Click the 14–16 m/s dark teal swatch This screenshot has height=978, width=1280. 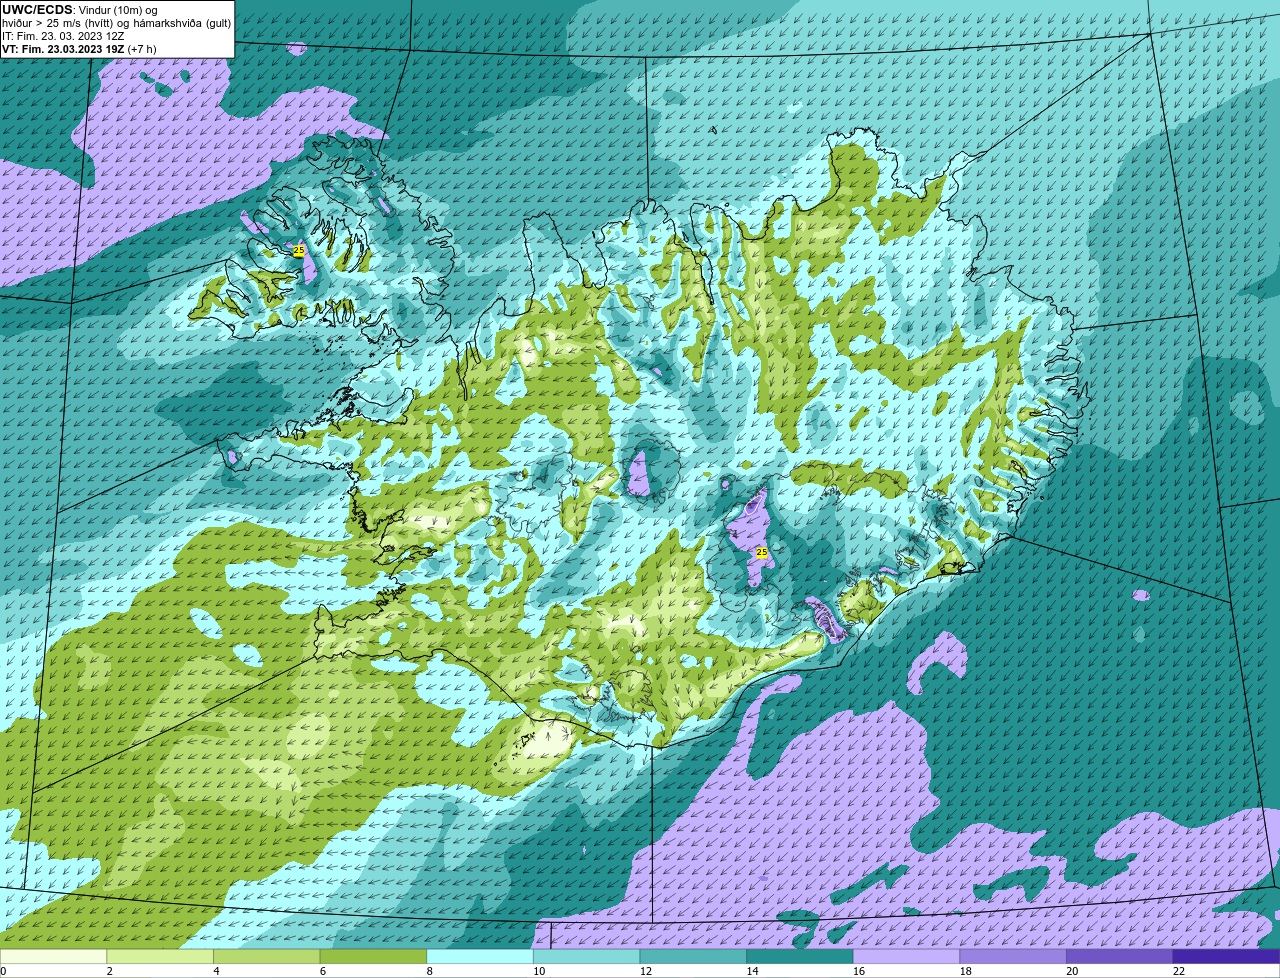pyautogui.click(x=800, y=957)
